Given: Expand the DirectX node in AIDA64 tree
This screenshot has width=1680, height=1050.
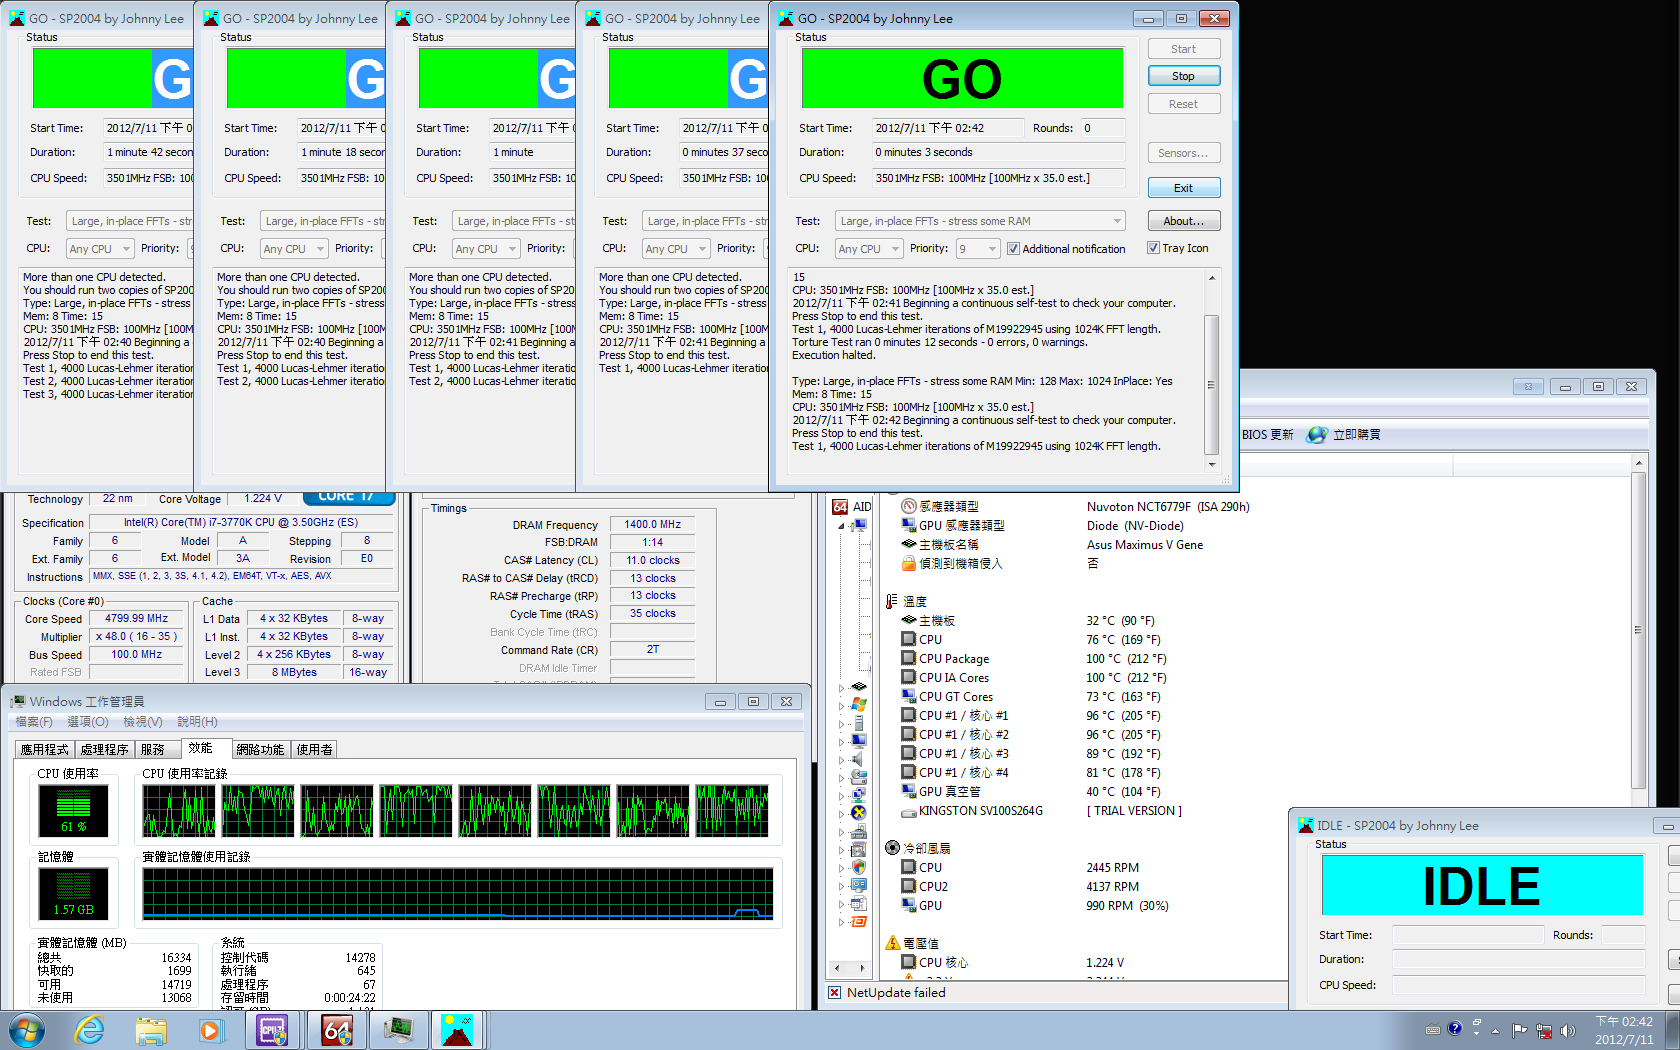Looking at the screenshot, I should pos(841,814).
